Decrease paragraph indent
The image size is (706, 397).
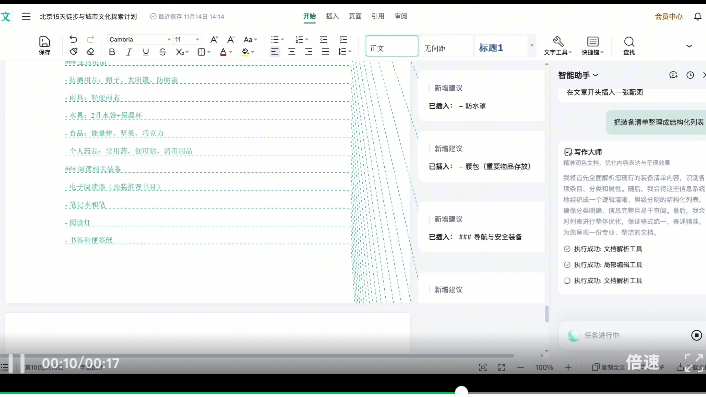(323, 40)
